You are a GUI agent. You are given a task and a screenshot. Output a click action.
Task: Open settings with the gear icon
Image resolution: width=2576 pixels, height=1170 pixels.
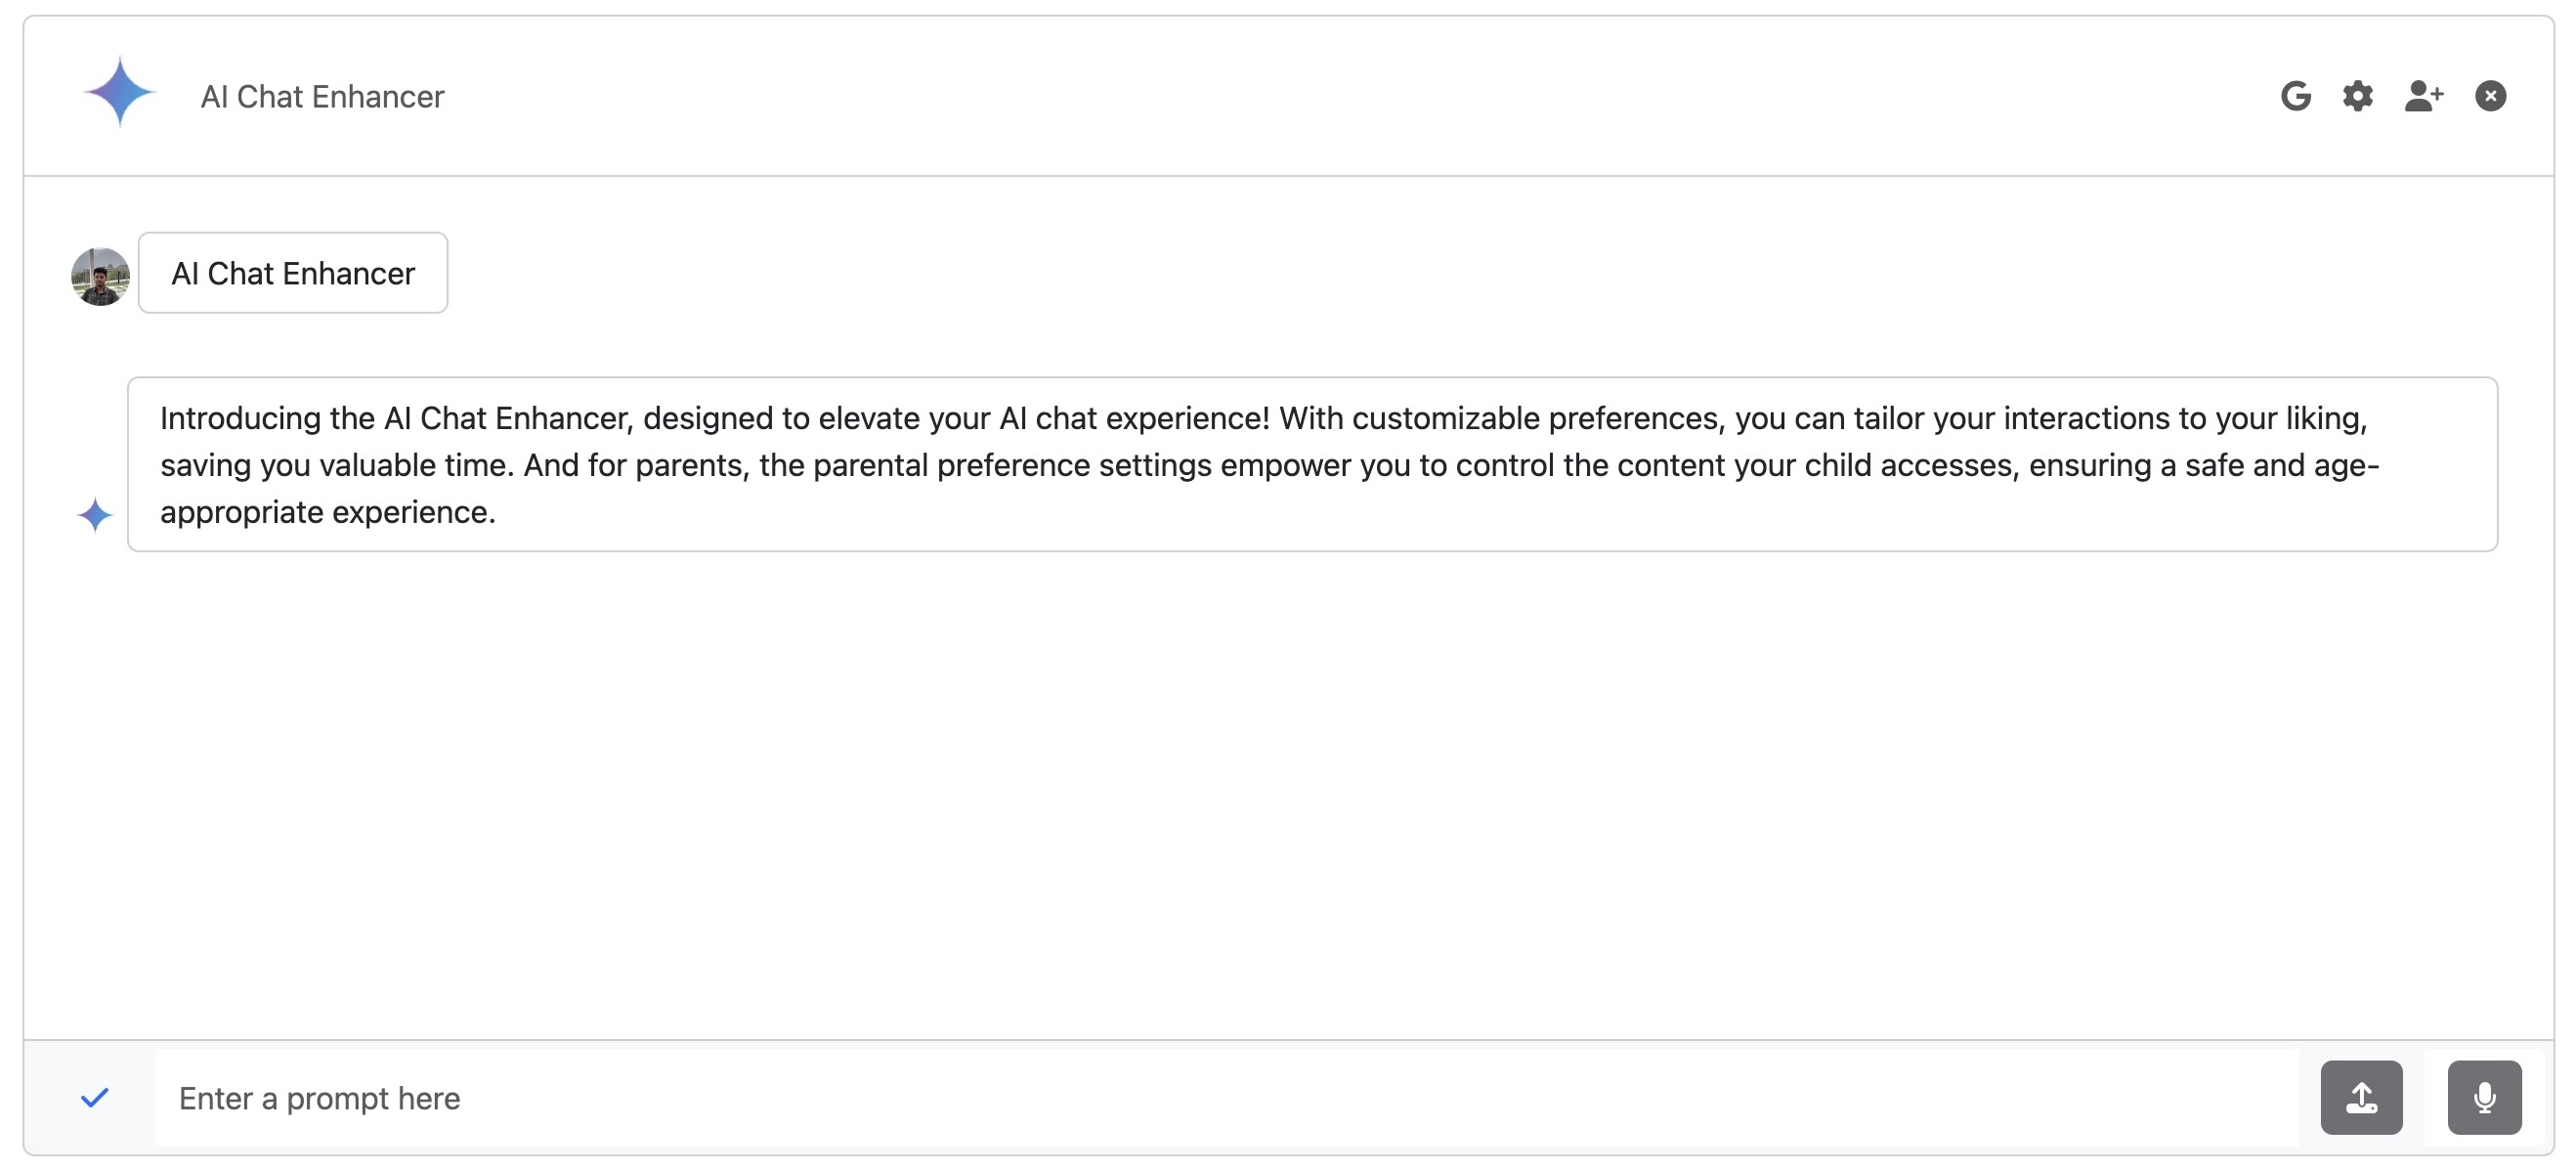tap(2357, 96)
